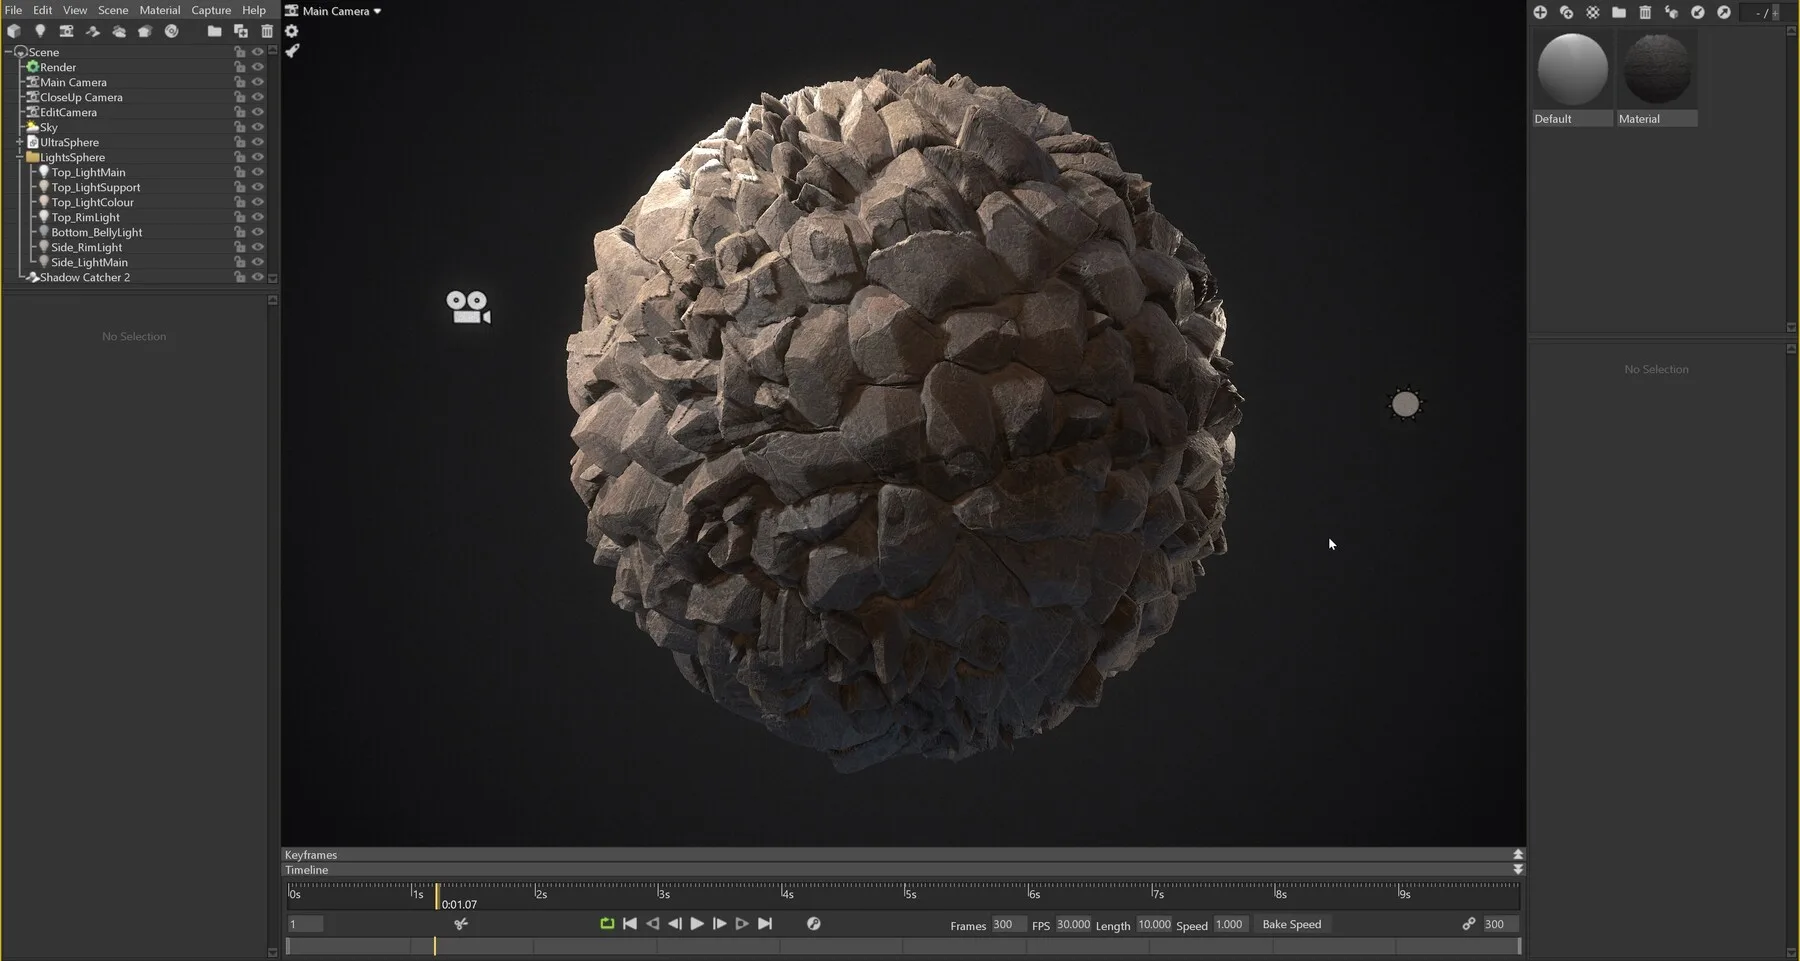Add a new mesh object with the cube icon
The width and height of the screenshot is (1800, 961).
coord(14,31)
